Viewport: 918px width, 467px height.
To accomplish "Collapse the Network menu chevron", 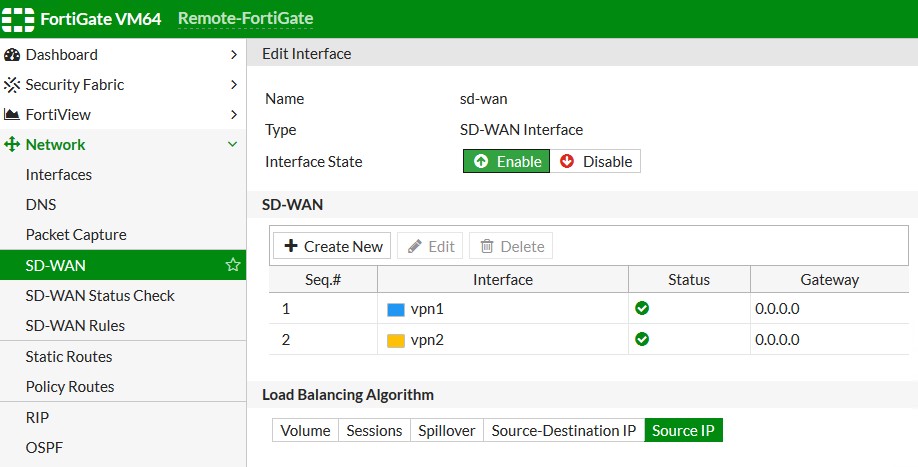I will pos(233,145).
